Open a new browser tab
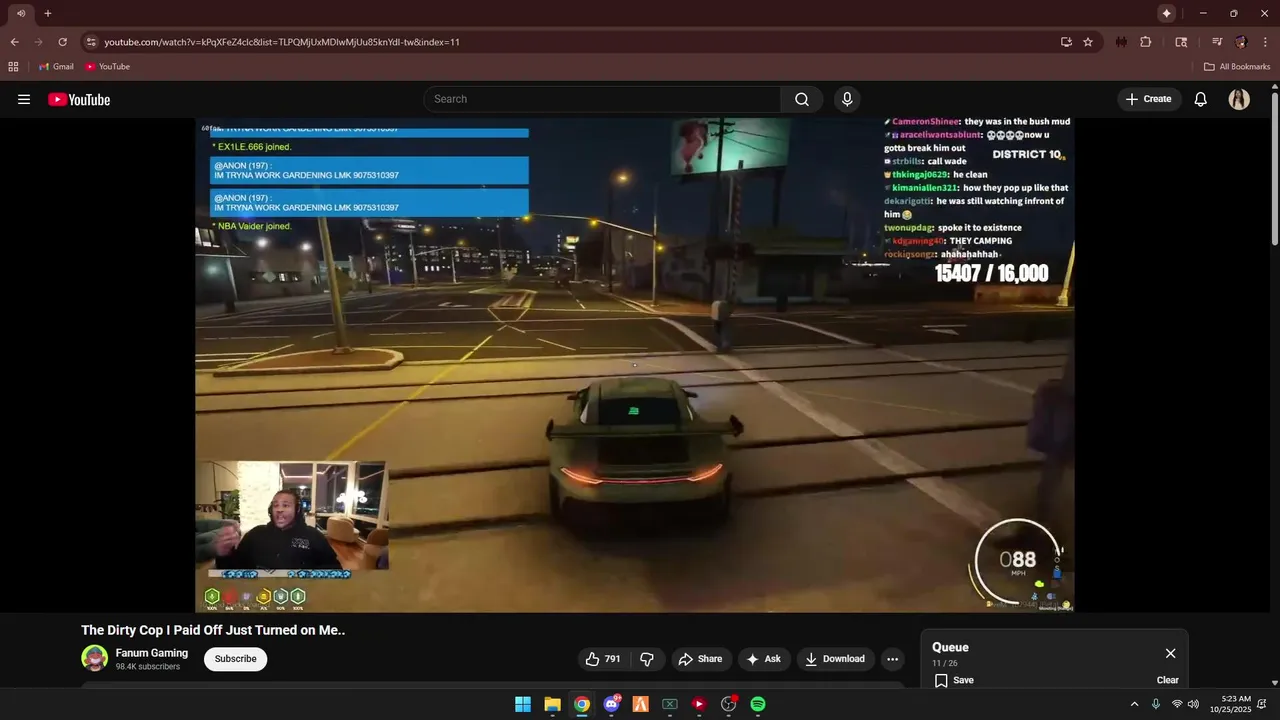Screen dimensions: 1280x720 pos(47,13)
